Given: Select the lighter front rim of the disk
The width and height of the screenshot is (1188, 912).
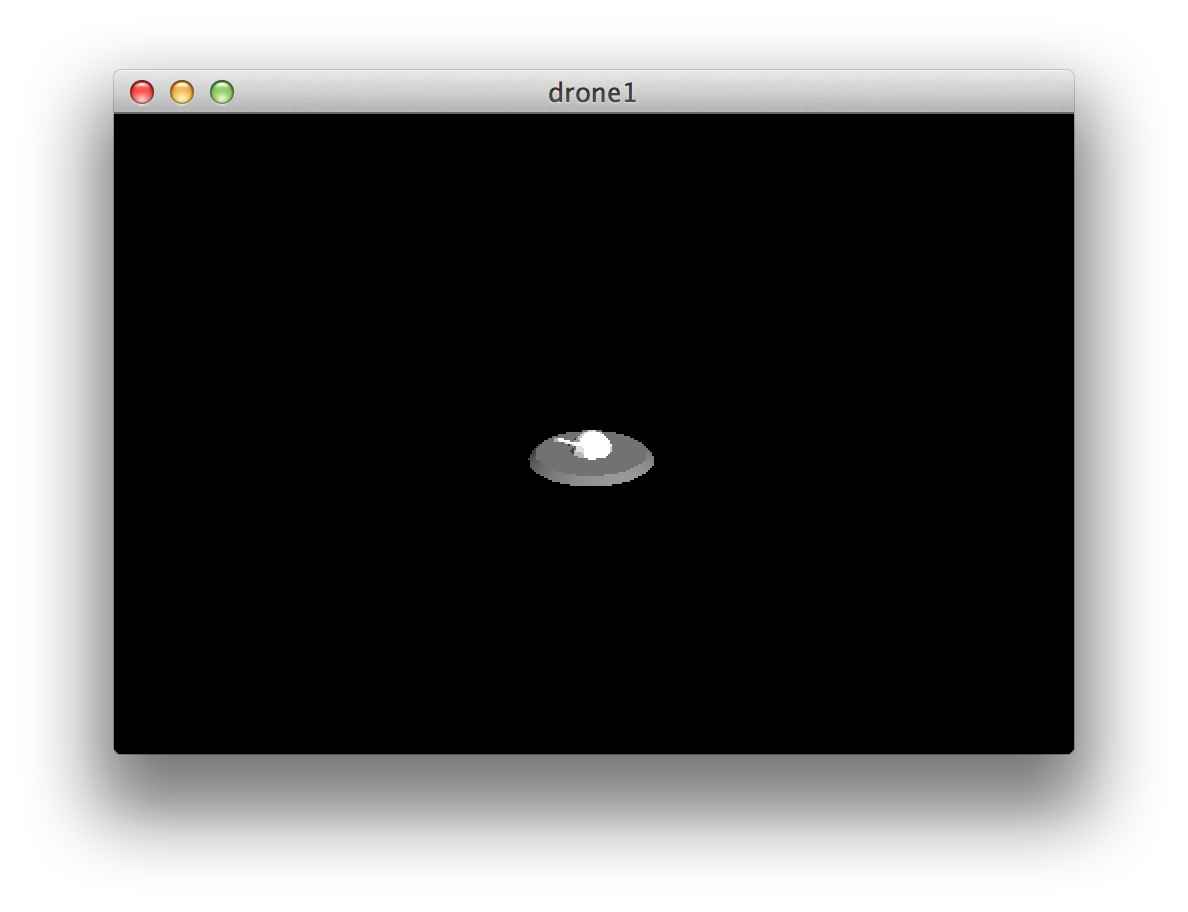Looking at the screenshot, I should point(590,480).
